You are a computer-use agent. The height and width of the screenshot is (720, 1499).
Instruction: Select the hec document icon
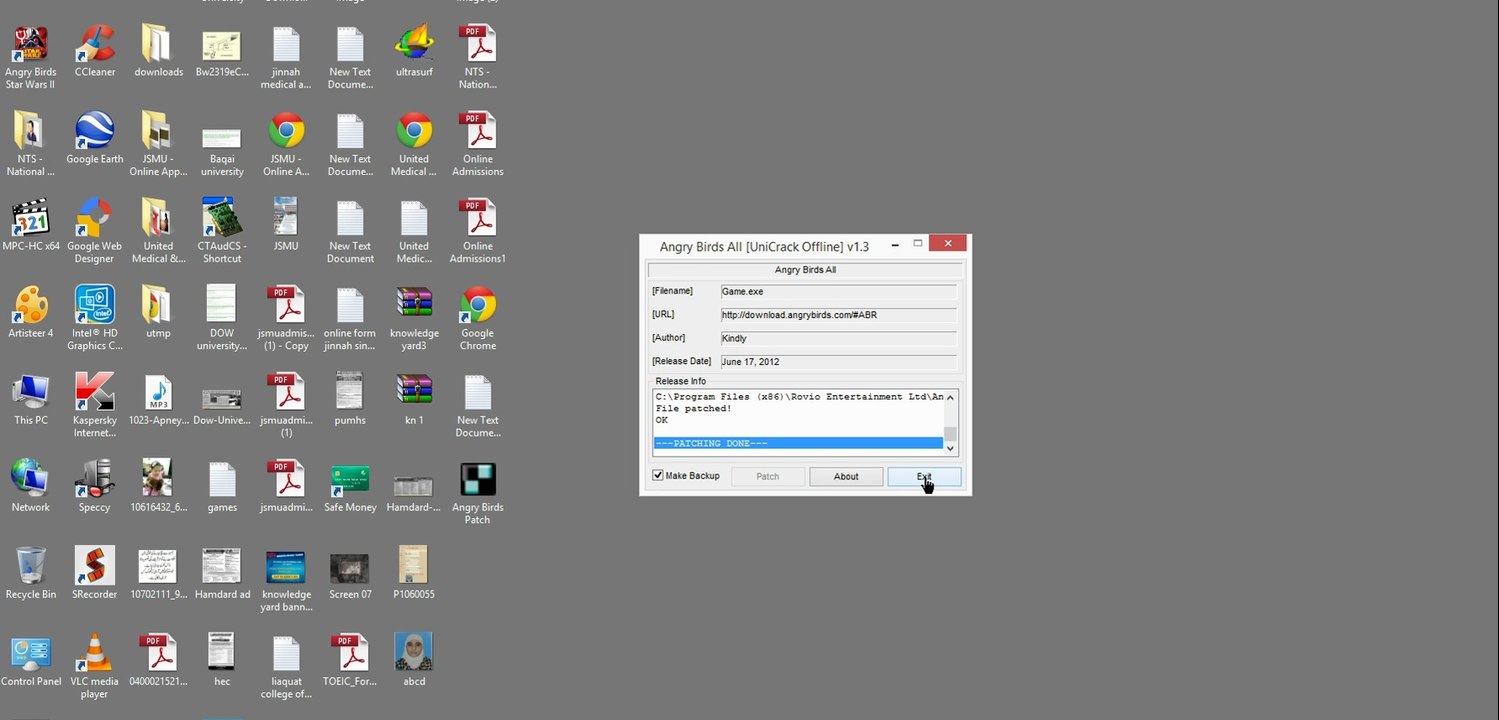point(222,653)
